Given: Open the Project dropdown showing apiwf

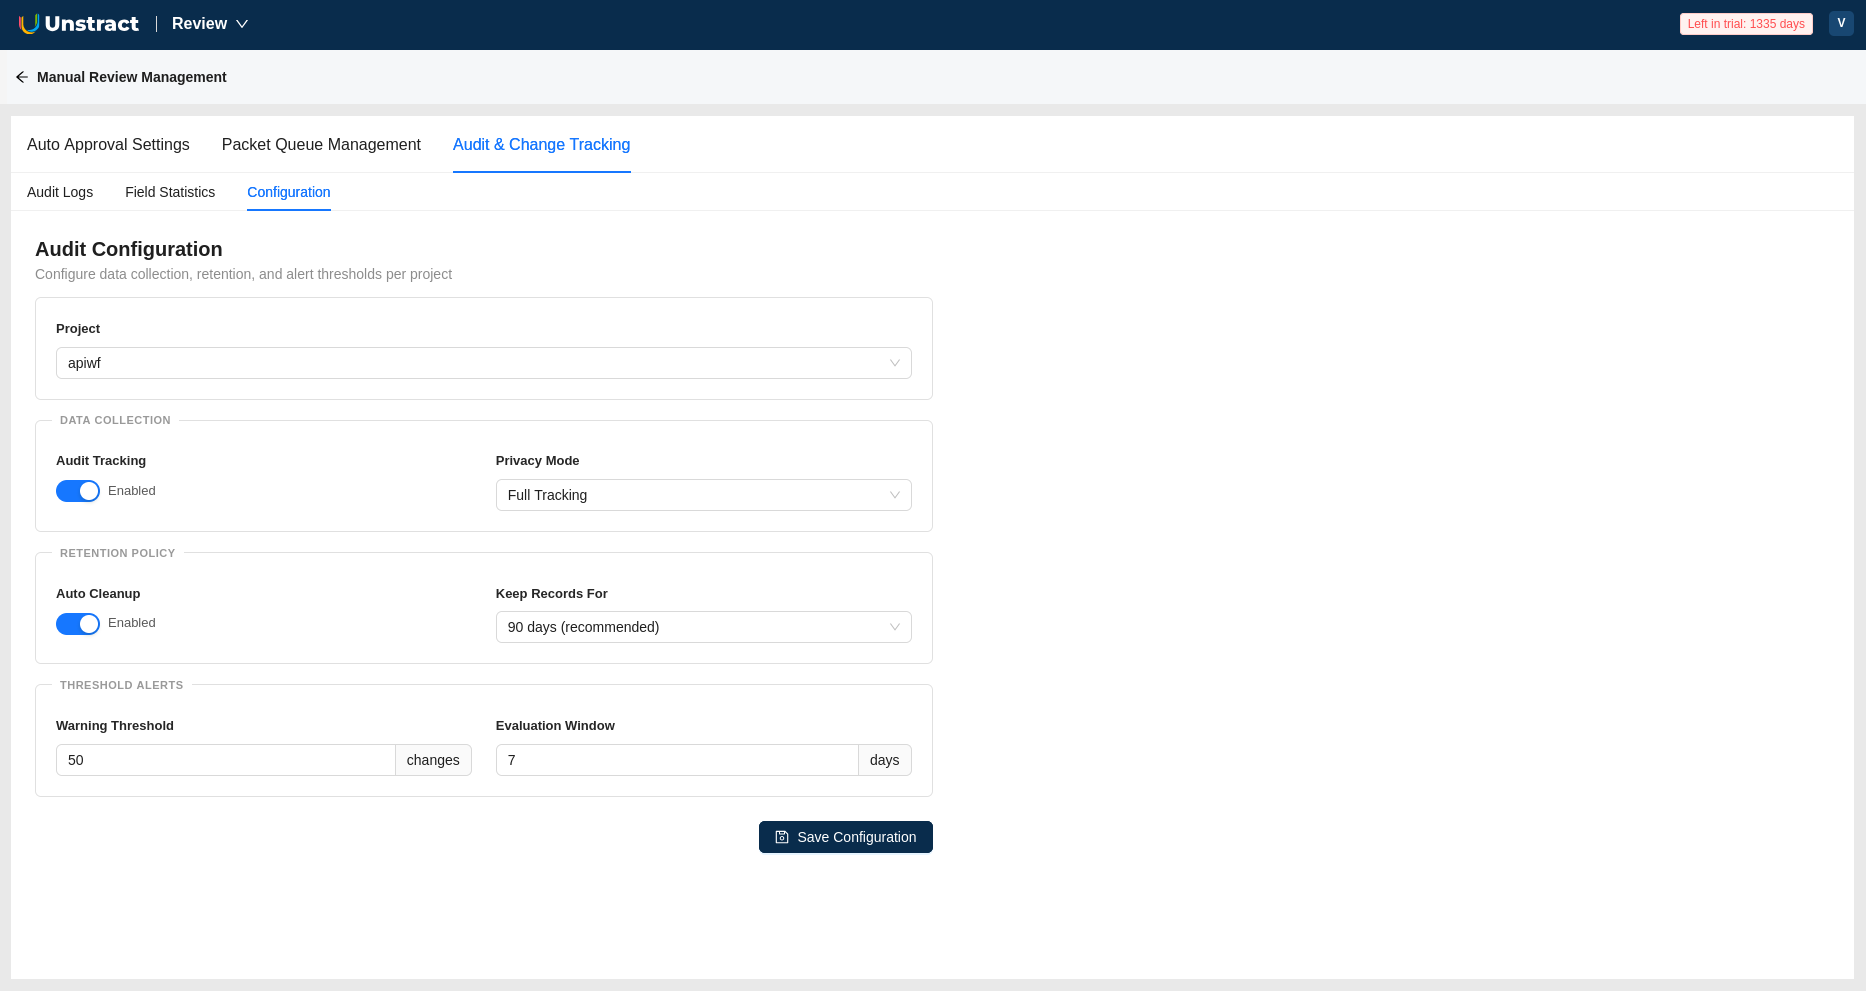Looking at the screenshot, I should (484, 363).
